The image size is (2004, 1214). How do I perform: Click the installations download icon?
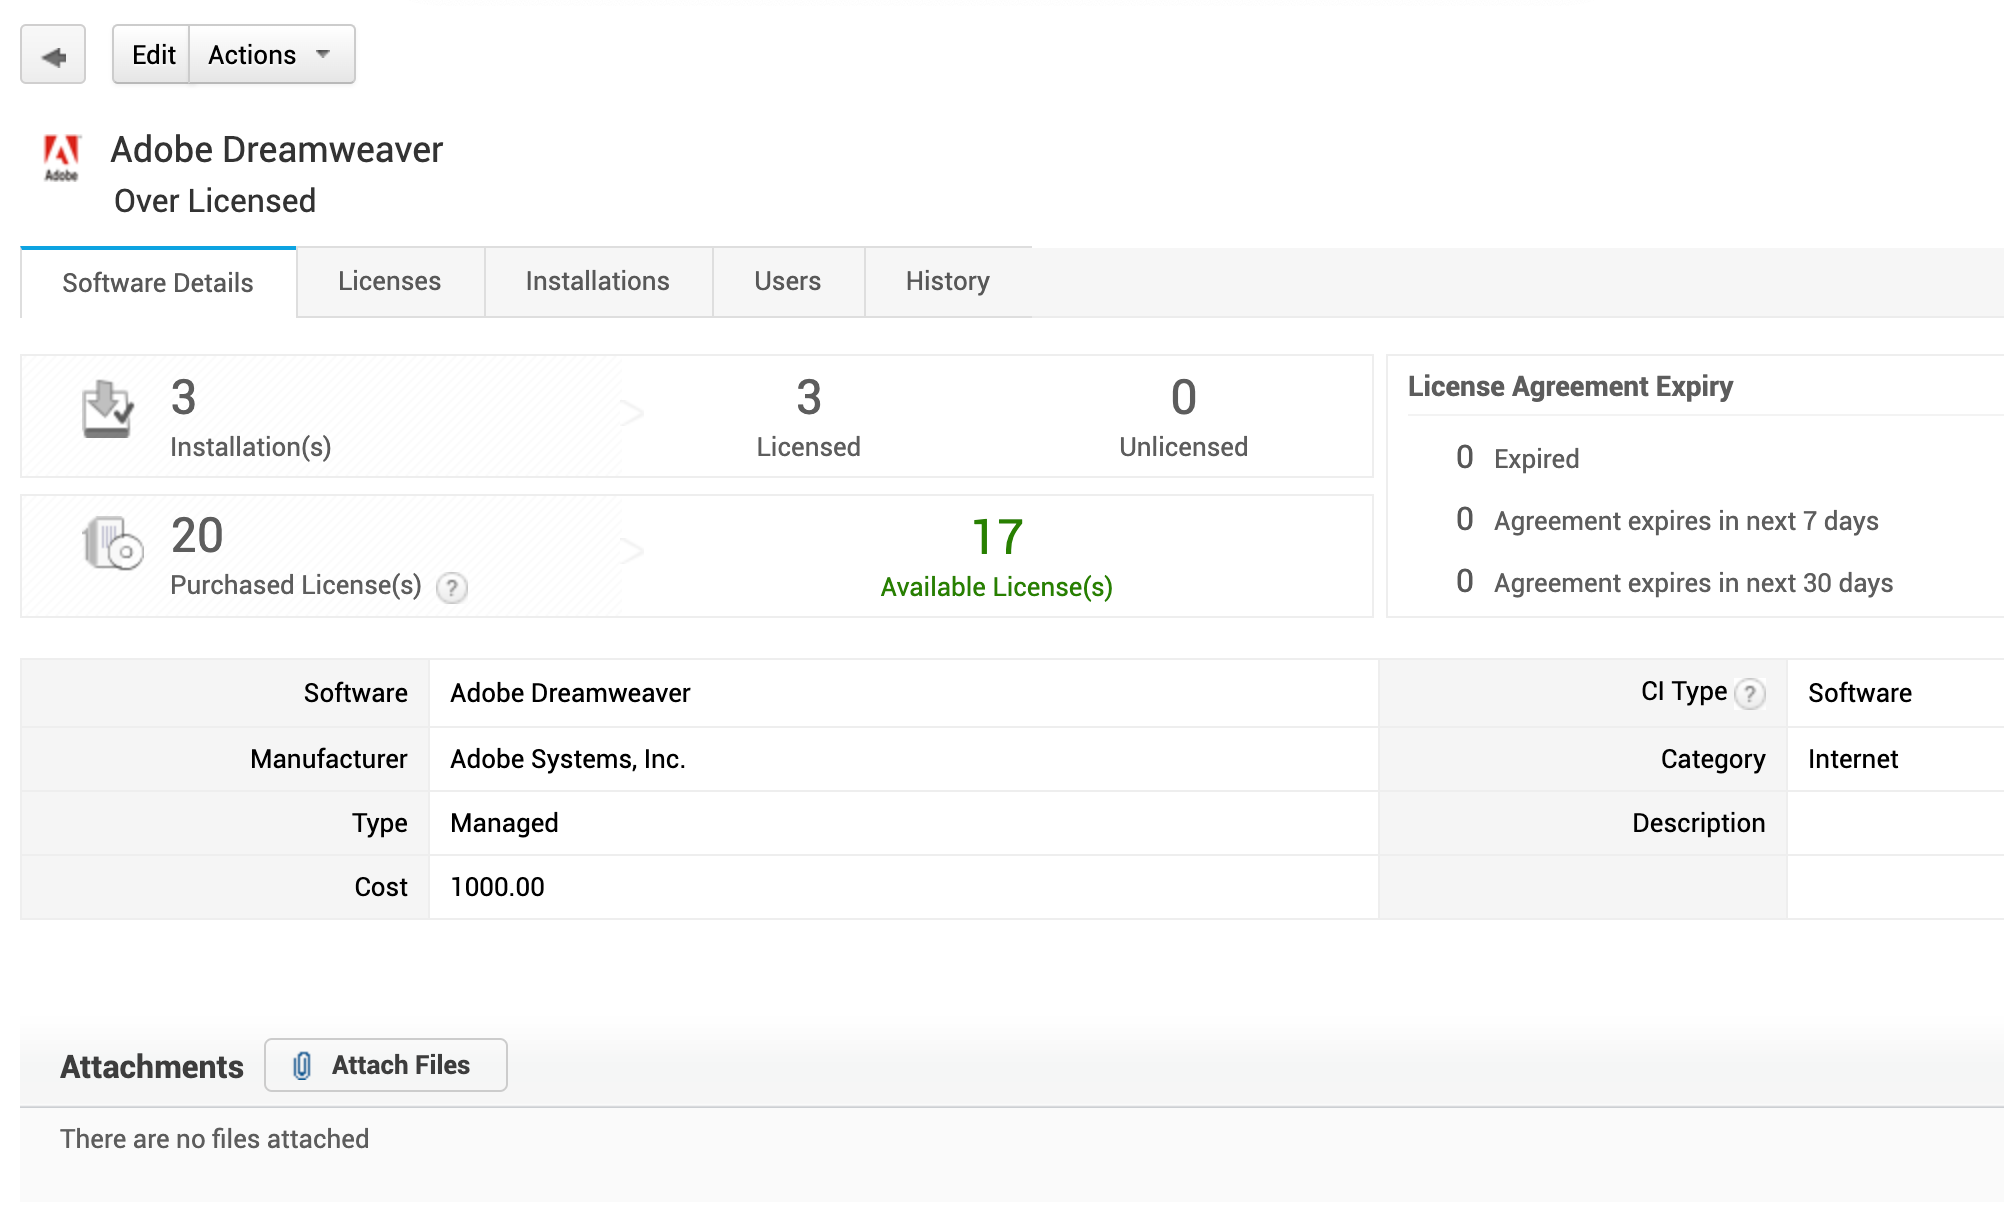107,409
